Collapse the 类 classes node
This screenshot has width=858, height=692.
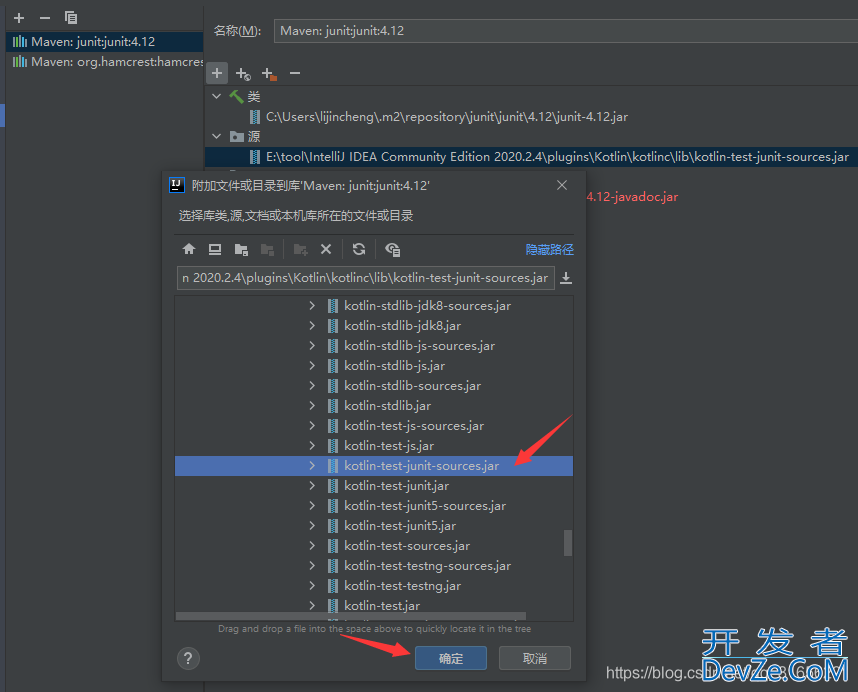[x=217, y=96]
